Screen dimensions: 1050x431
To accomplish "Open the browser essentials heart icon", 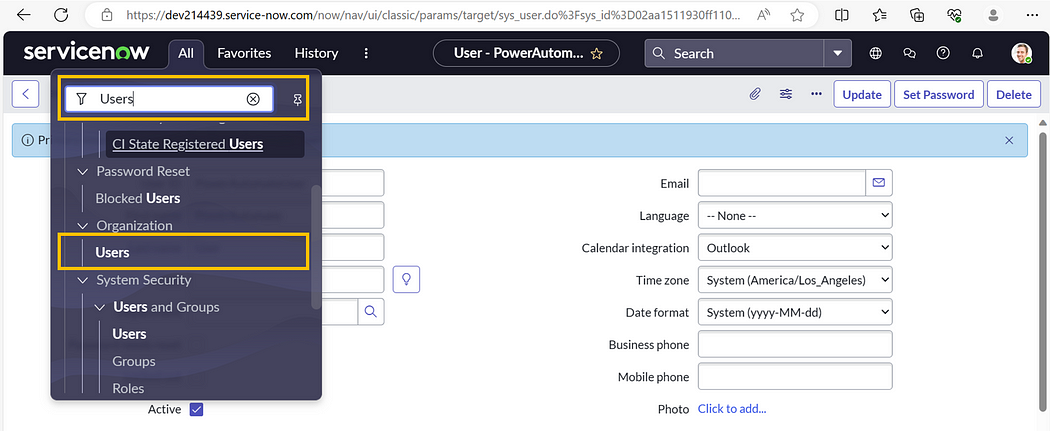I will click(x=955, y=15).
